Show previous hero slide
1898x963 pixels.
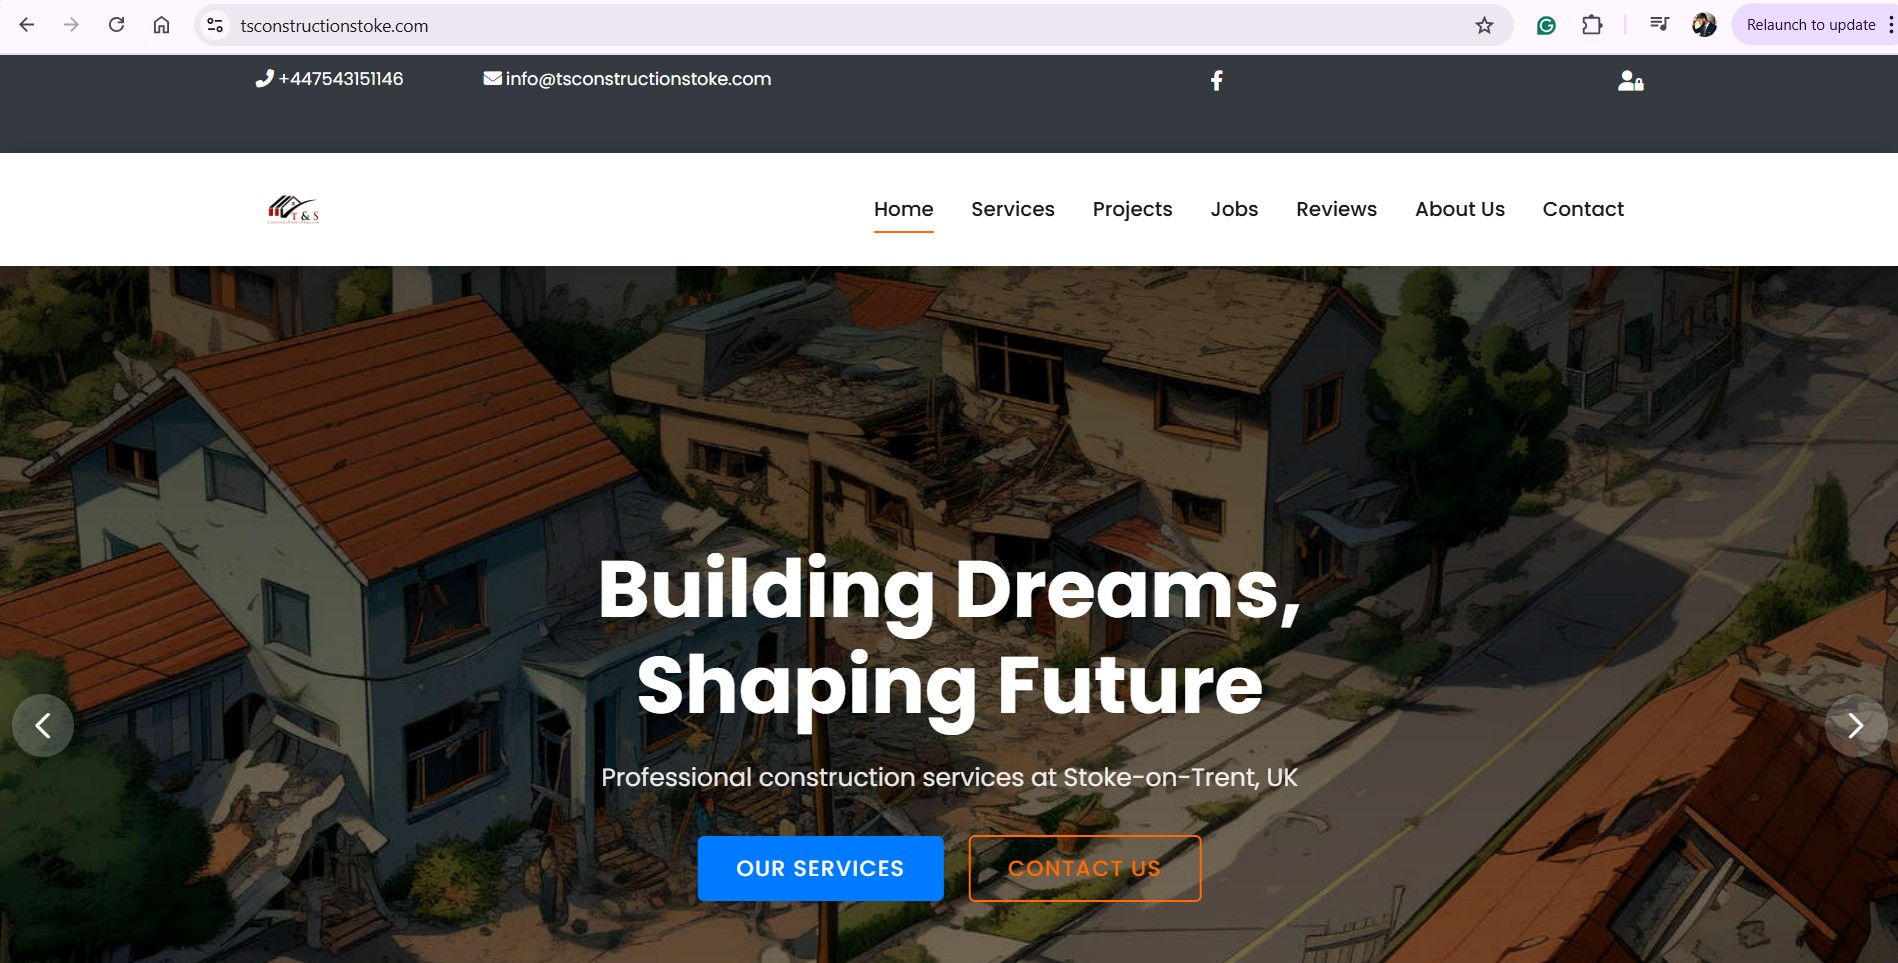43,725
